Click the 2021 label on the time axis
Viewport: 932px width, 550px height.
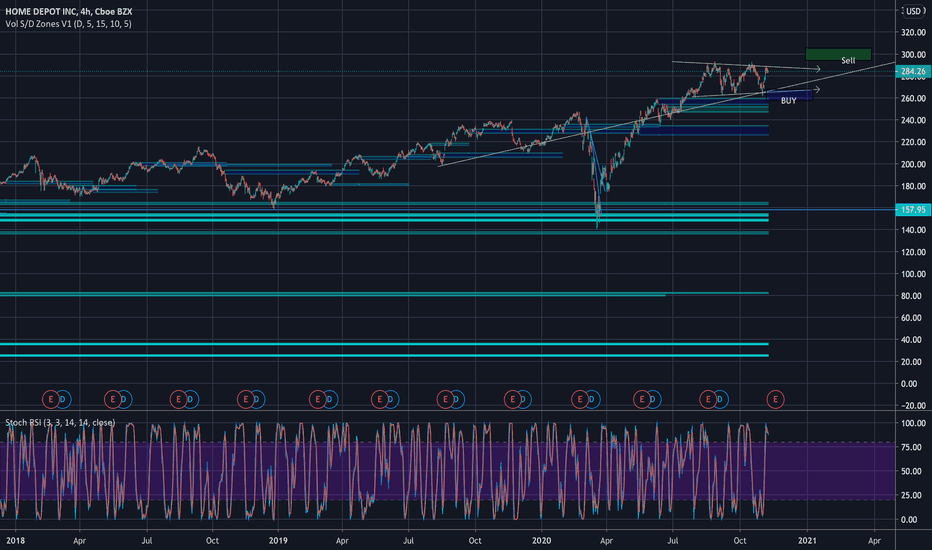click(x=807, y=540)
